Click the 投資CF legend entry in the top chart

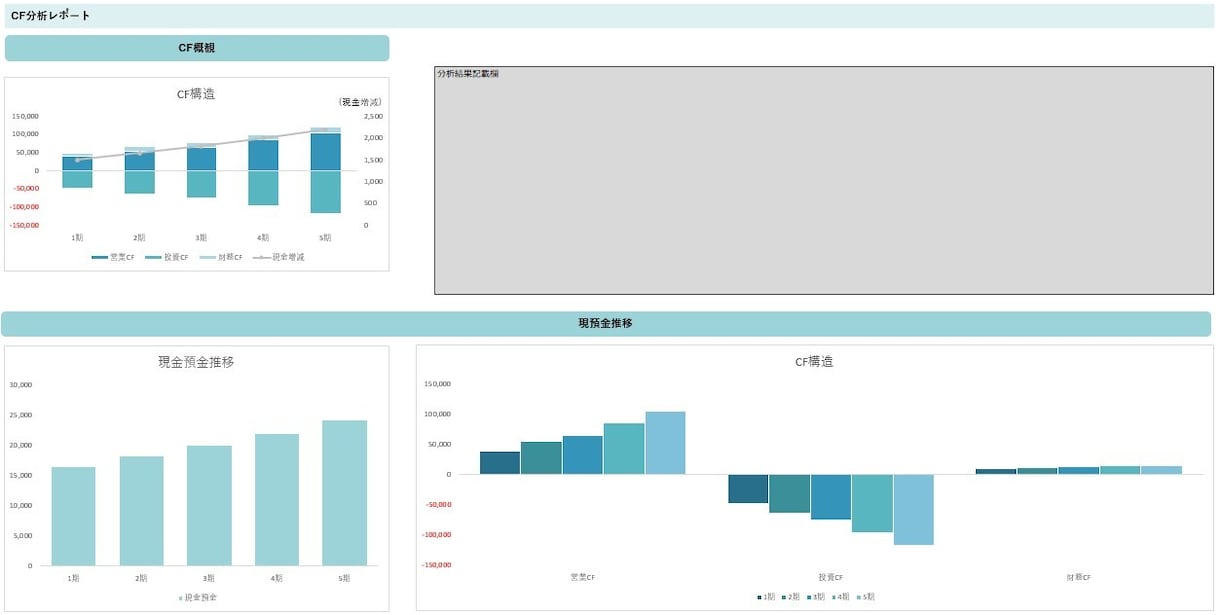(167, 257)
